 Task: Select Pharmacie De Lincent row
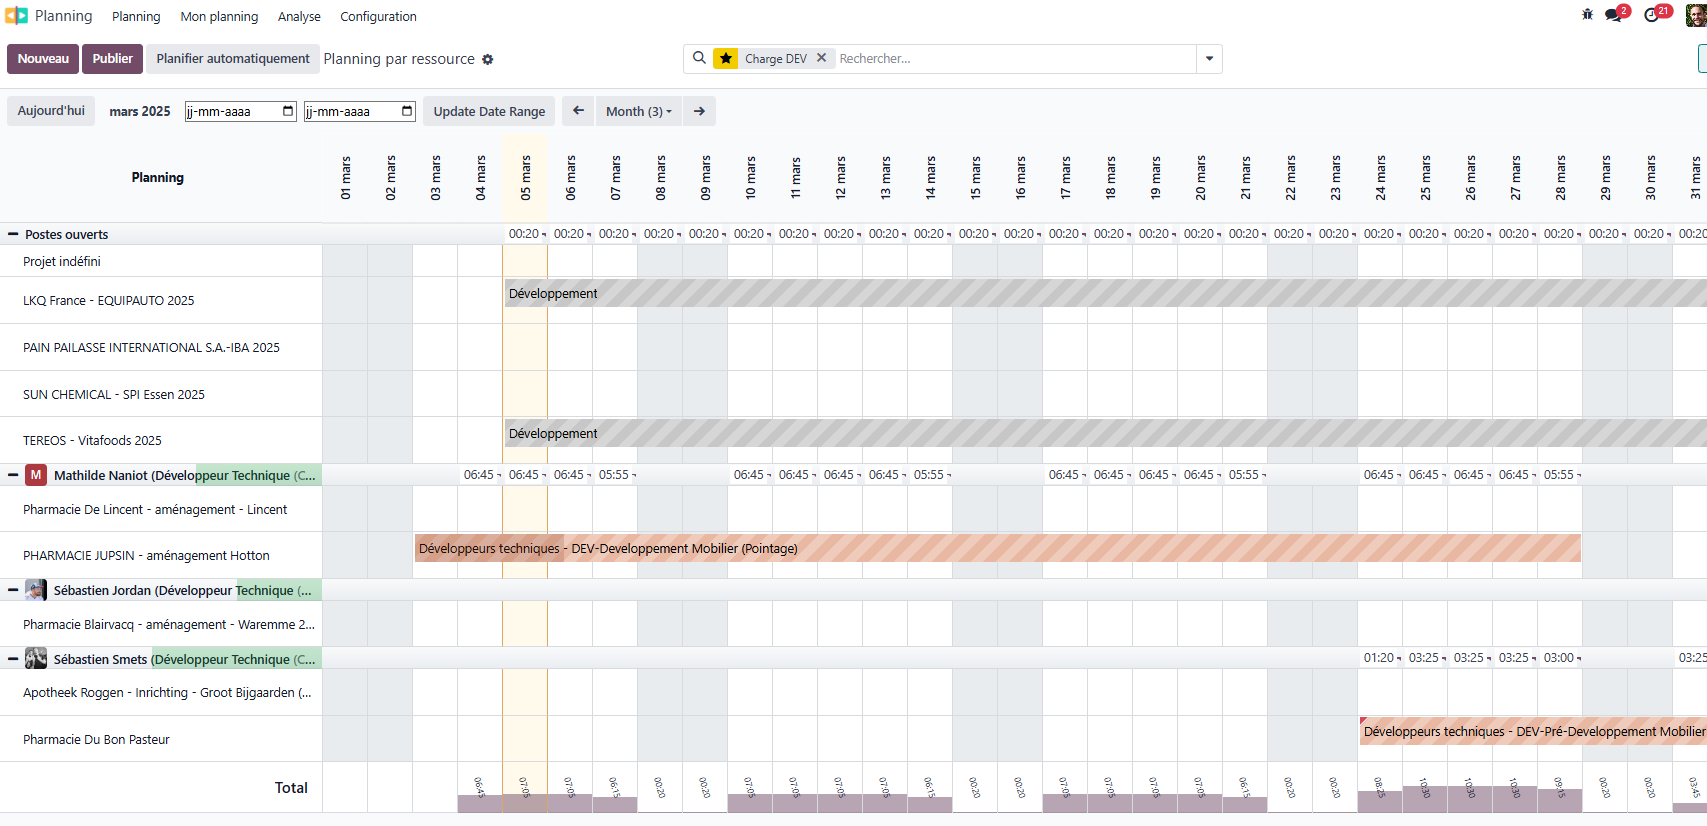point(161,509)
